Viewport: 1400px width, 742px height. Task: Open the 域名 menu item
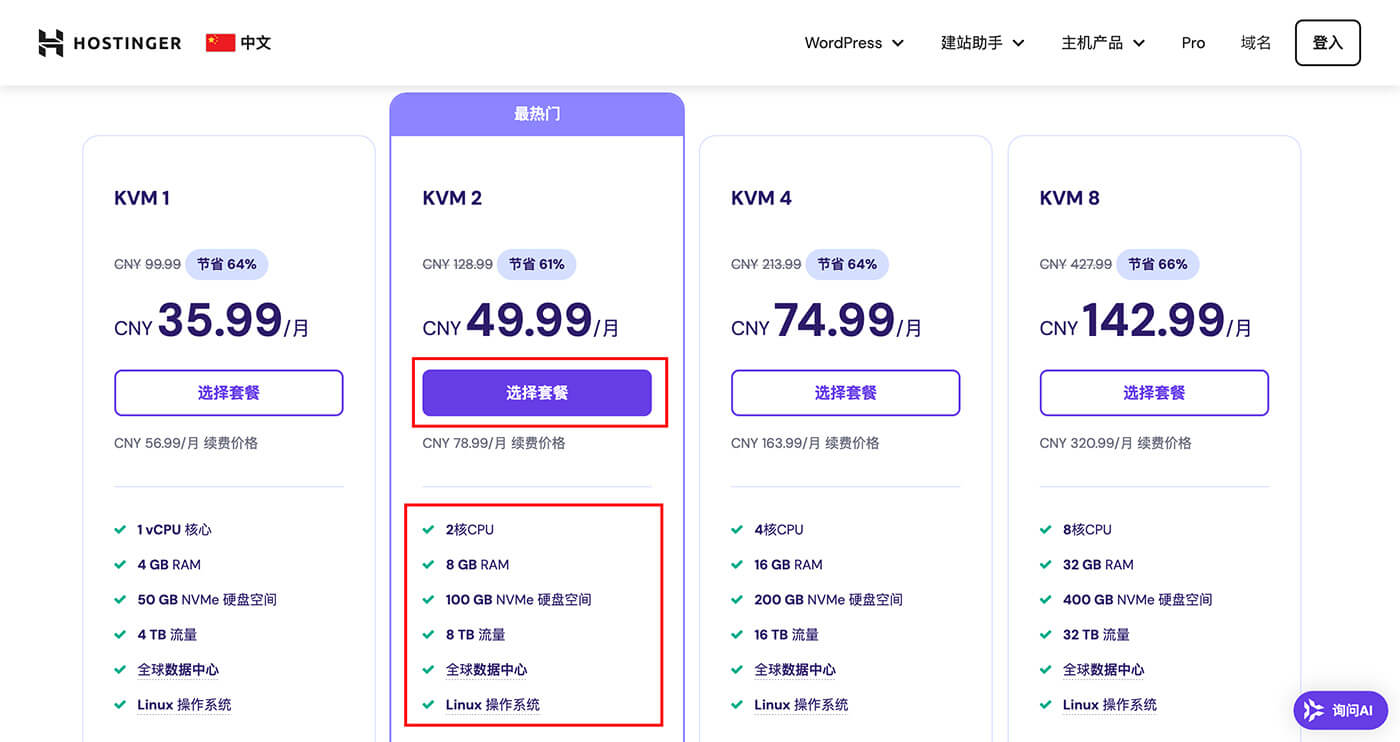click(1256, 43)
